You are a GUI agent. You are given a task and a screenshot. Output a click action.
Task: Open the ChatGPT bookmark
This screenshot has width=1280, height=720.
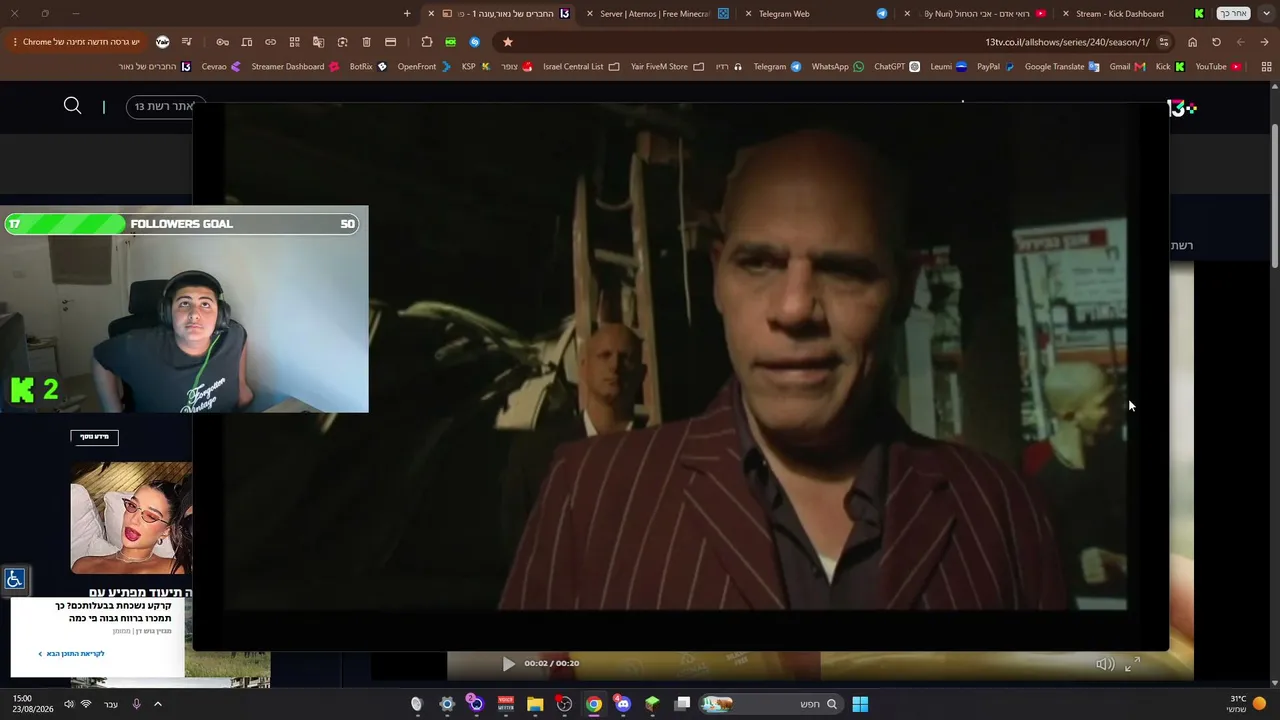[897, 67]
